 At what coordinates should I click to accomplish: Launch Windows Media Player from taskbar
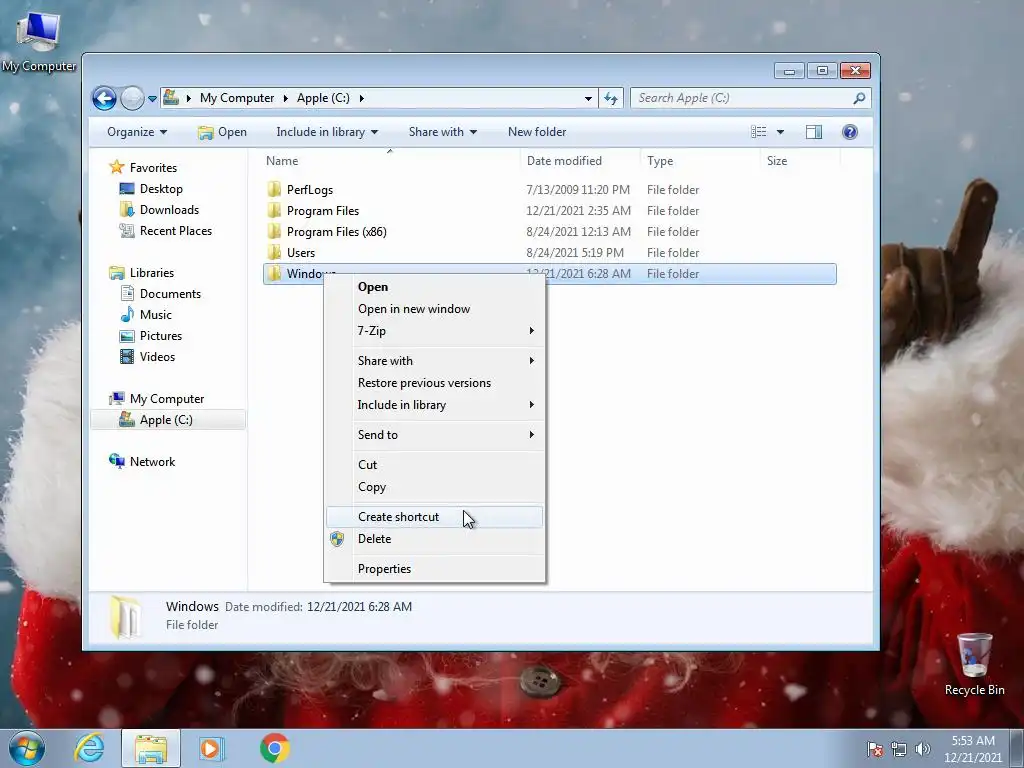coord(211,748)
